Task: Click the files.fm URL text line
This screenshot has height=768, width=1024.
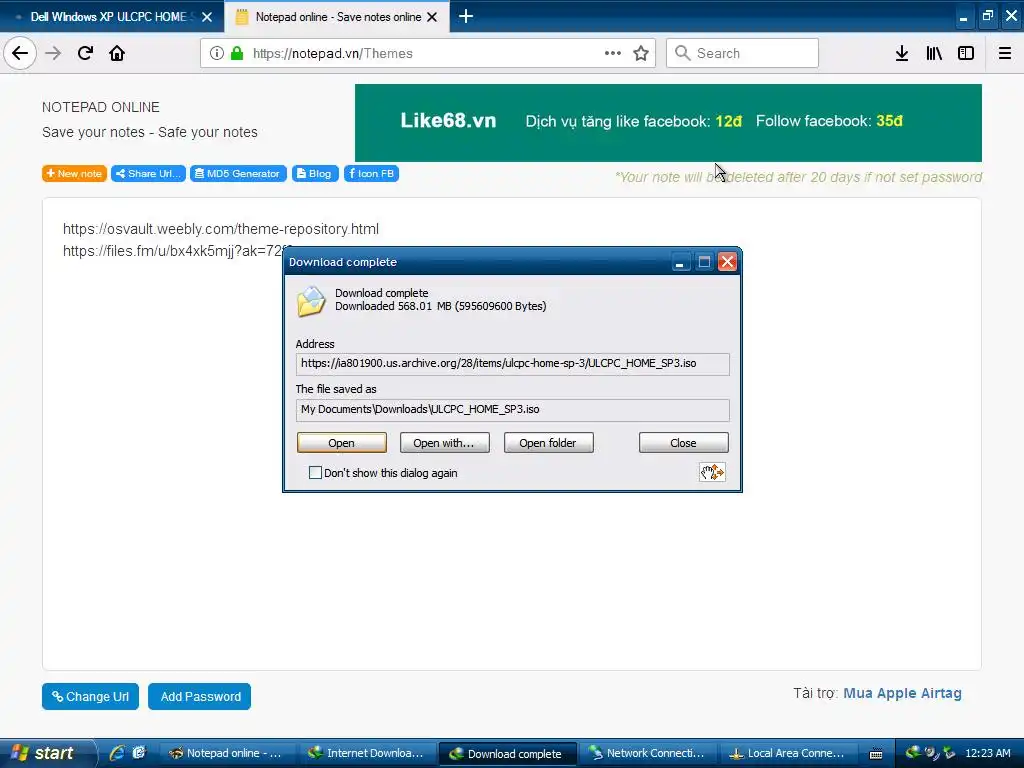Action: (x=173, y=251)
